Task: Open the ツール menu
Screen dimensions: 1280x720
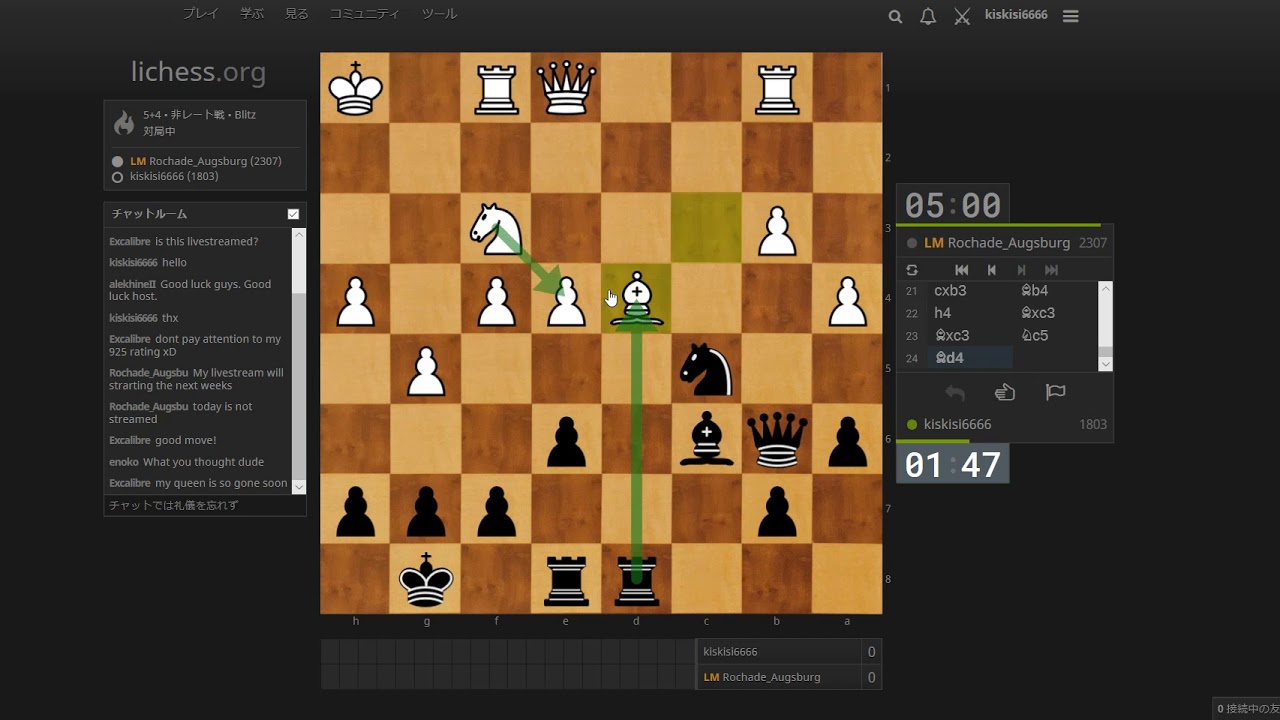Action: pos(439,14)
